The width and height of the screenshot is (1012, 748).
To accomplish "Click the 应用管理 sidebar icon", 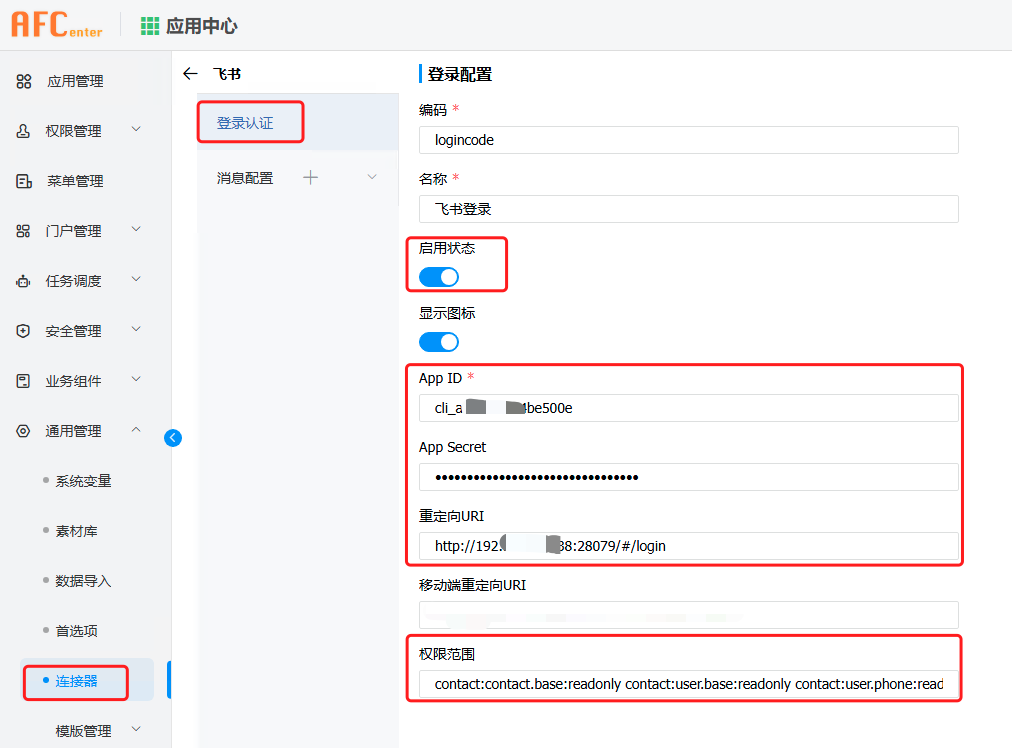I will pos(24,81).
